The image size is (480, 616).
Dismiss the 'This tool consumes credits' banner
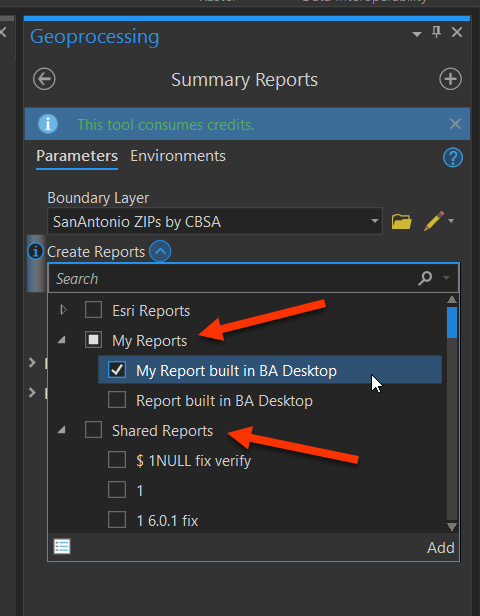455,124
